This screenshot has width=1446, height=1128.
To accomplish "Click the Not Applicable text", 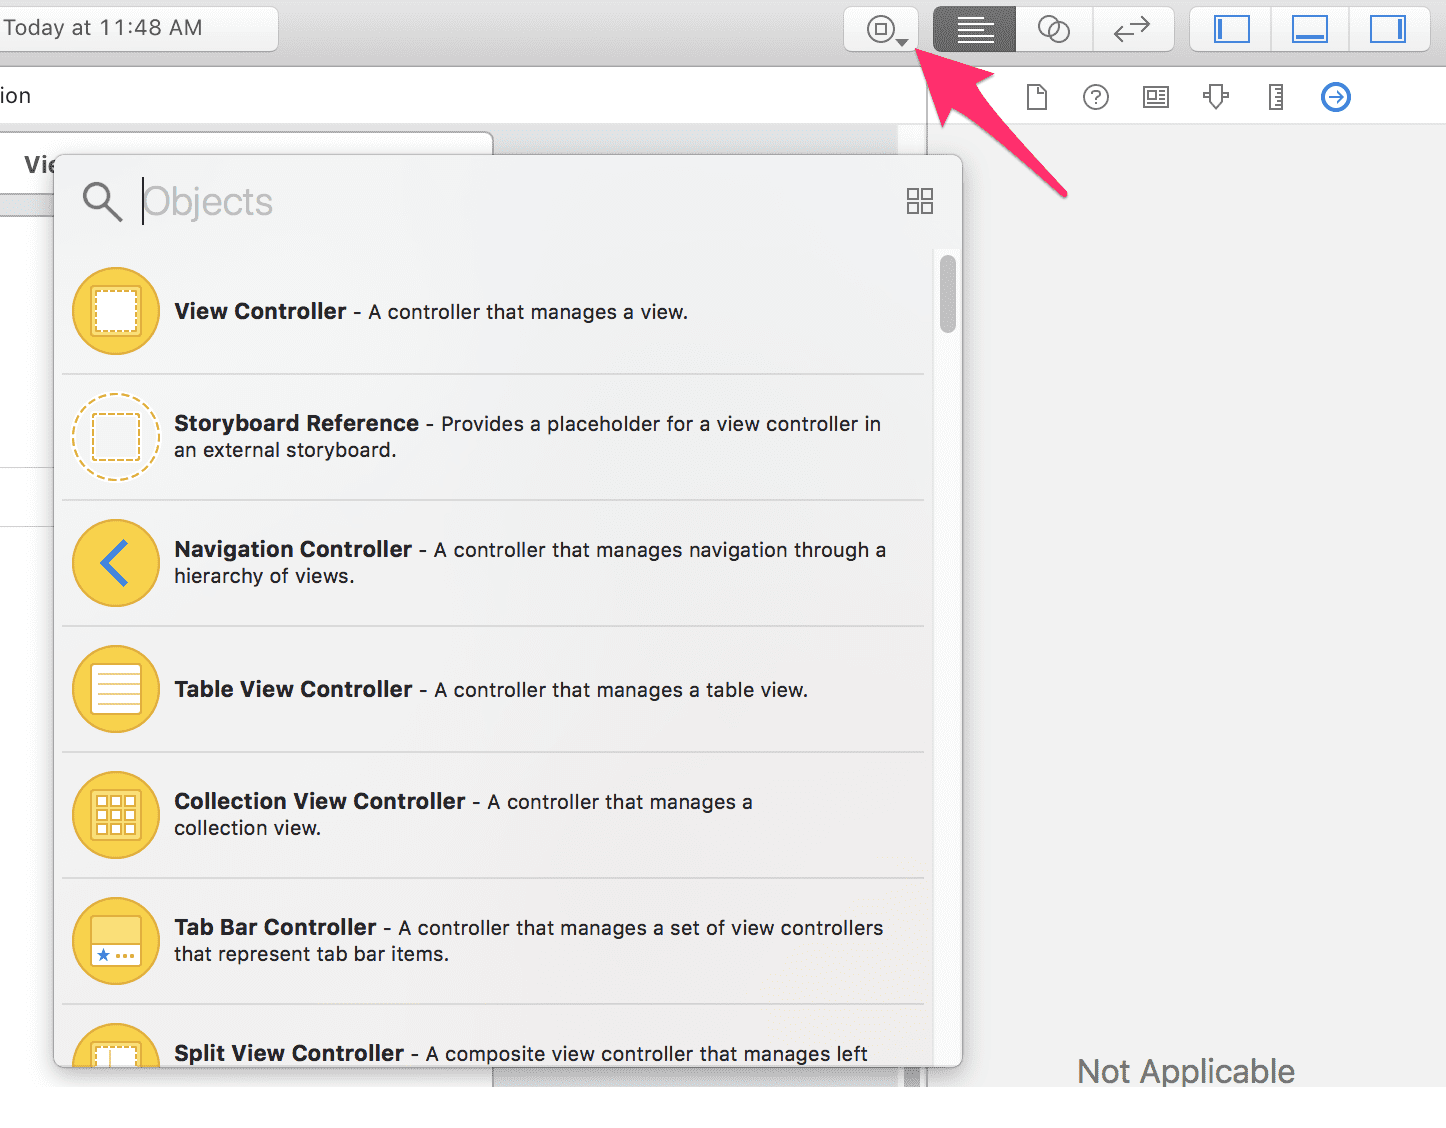I will pyautogui.click(x=1186, y=1071).
